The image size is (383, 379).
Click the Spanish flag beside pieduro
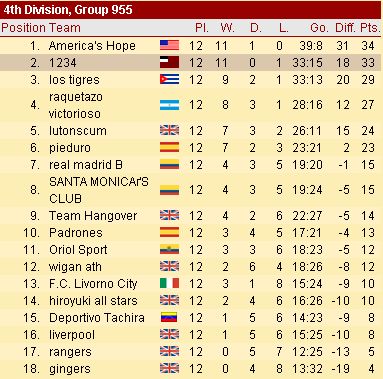click(169, 147)
